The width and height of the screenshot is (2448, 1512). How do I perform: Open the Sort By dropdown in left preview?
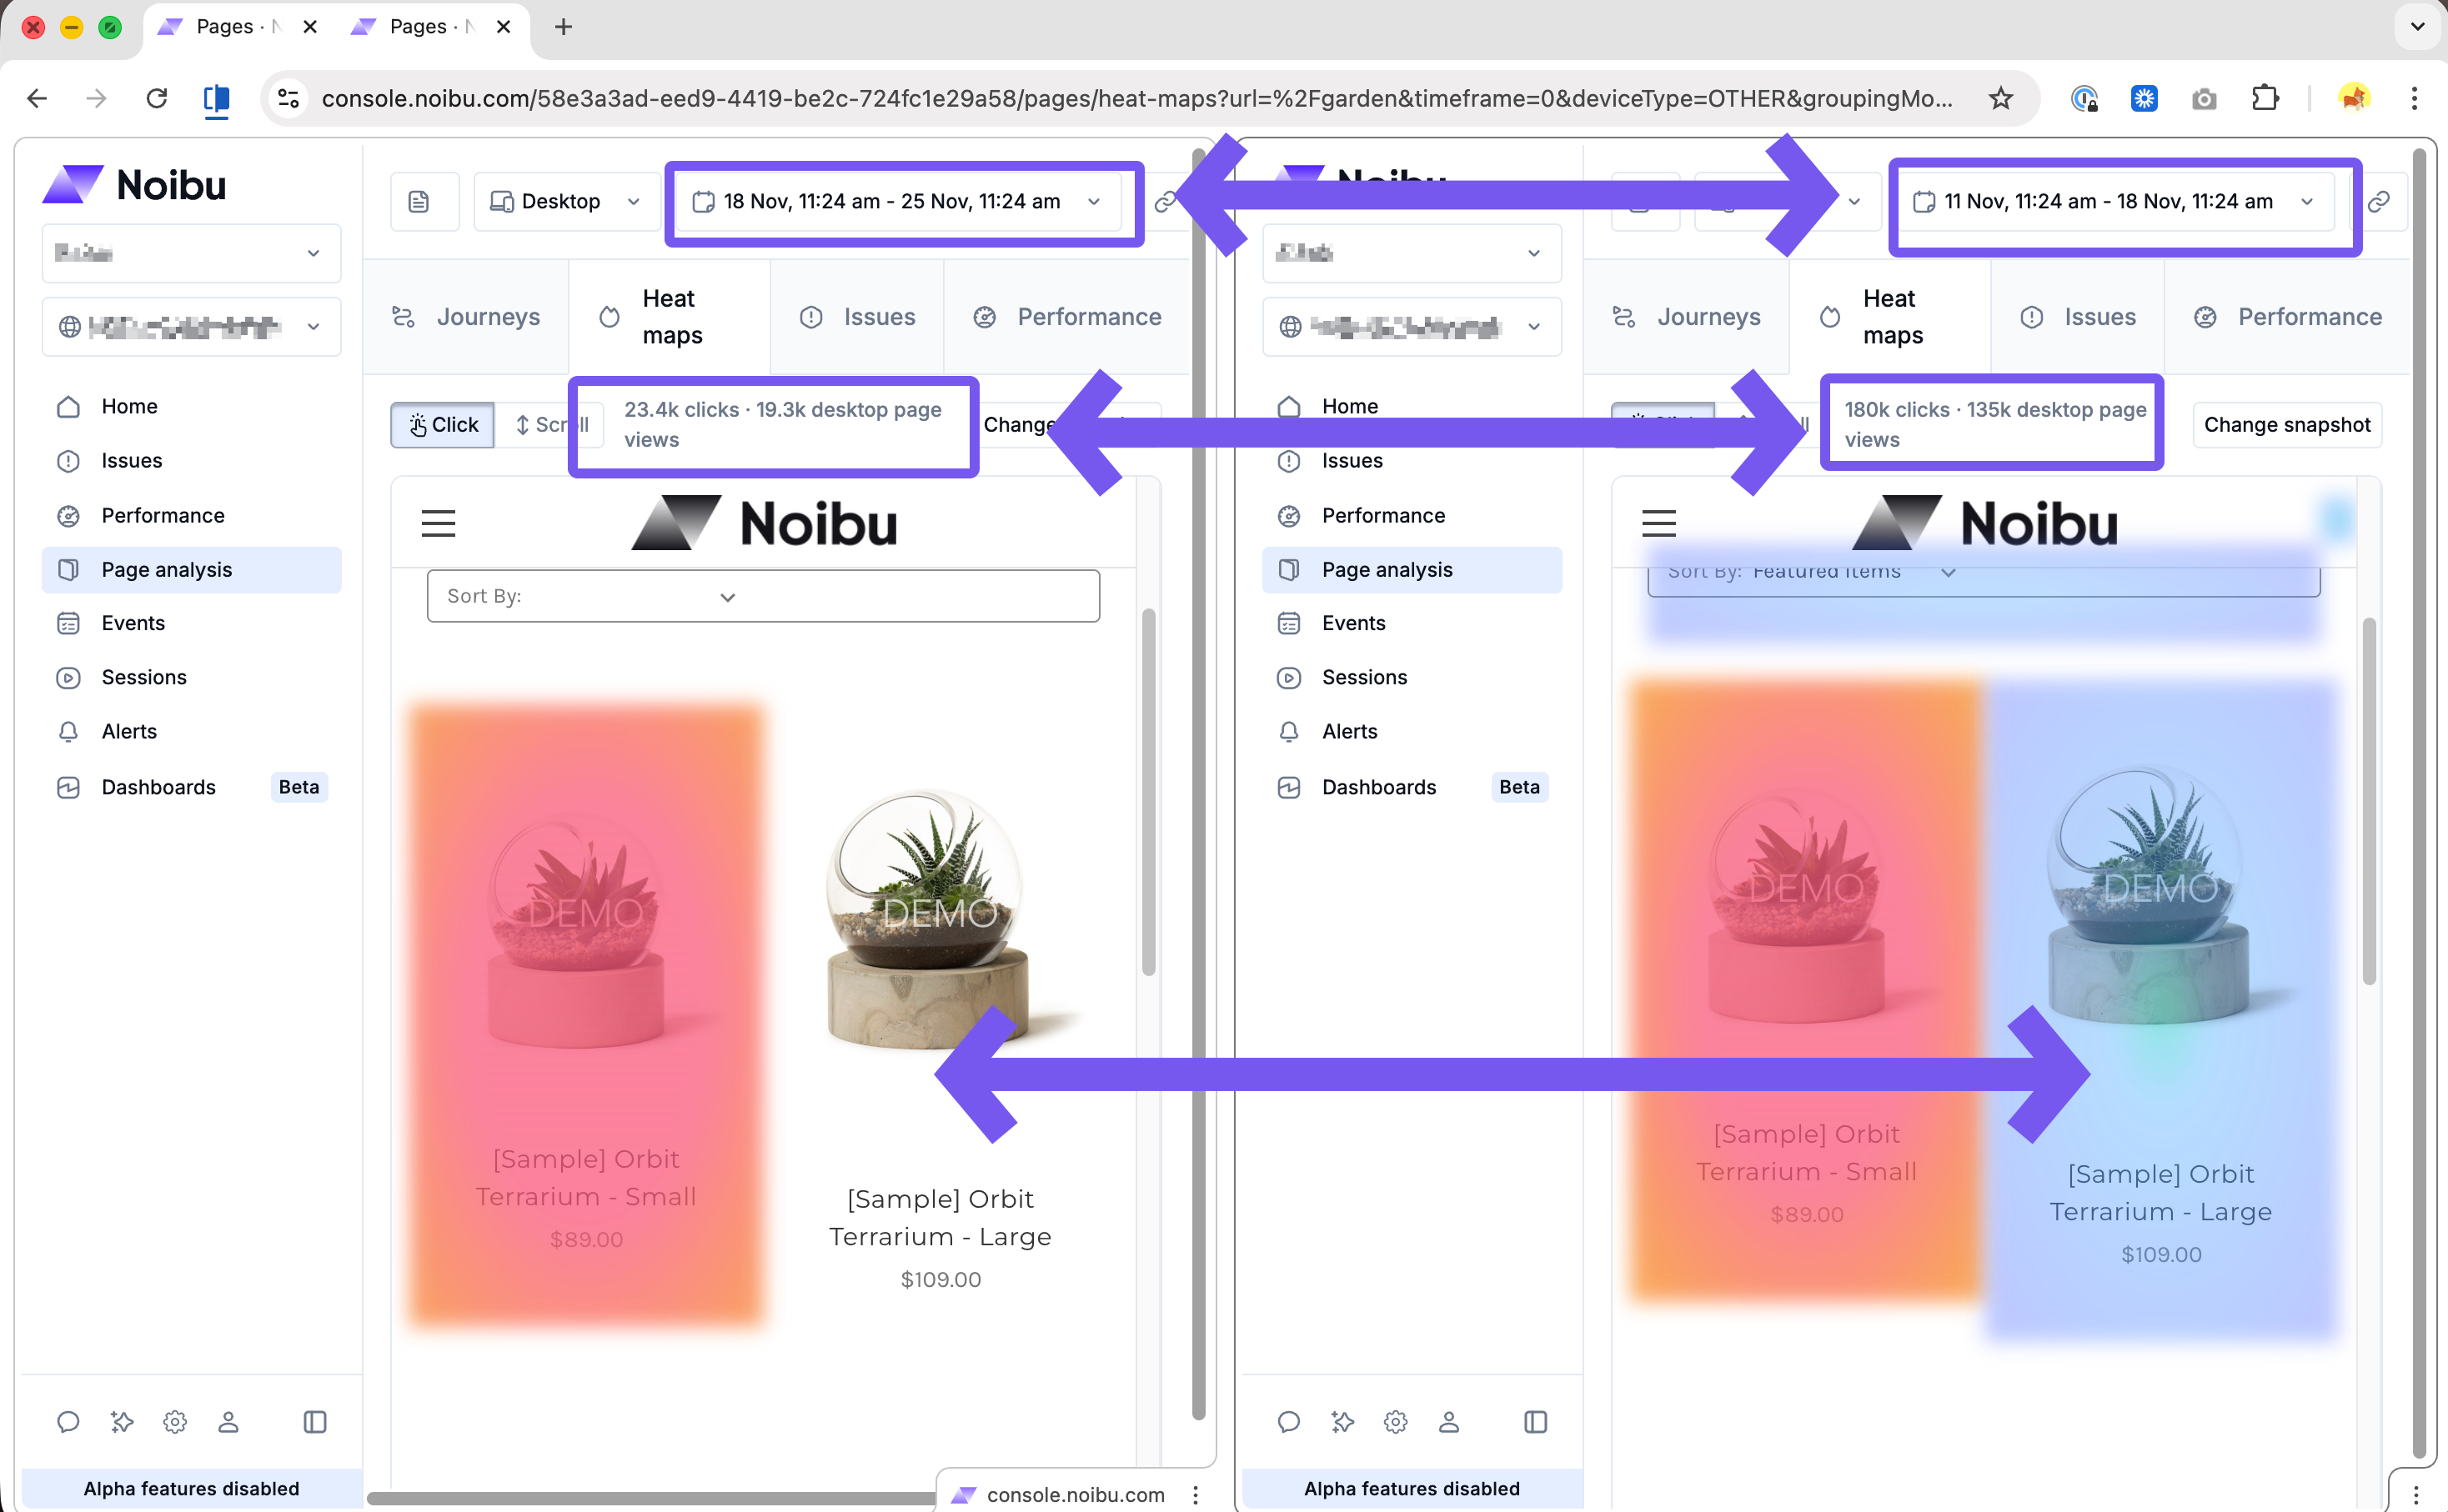pos(763,596)
